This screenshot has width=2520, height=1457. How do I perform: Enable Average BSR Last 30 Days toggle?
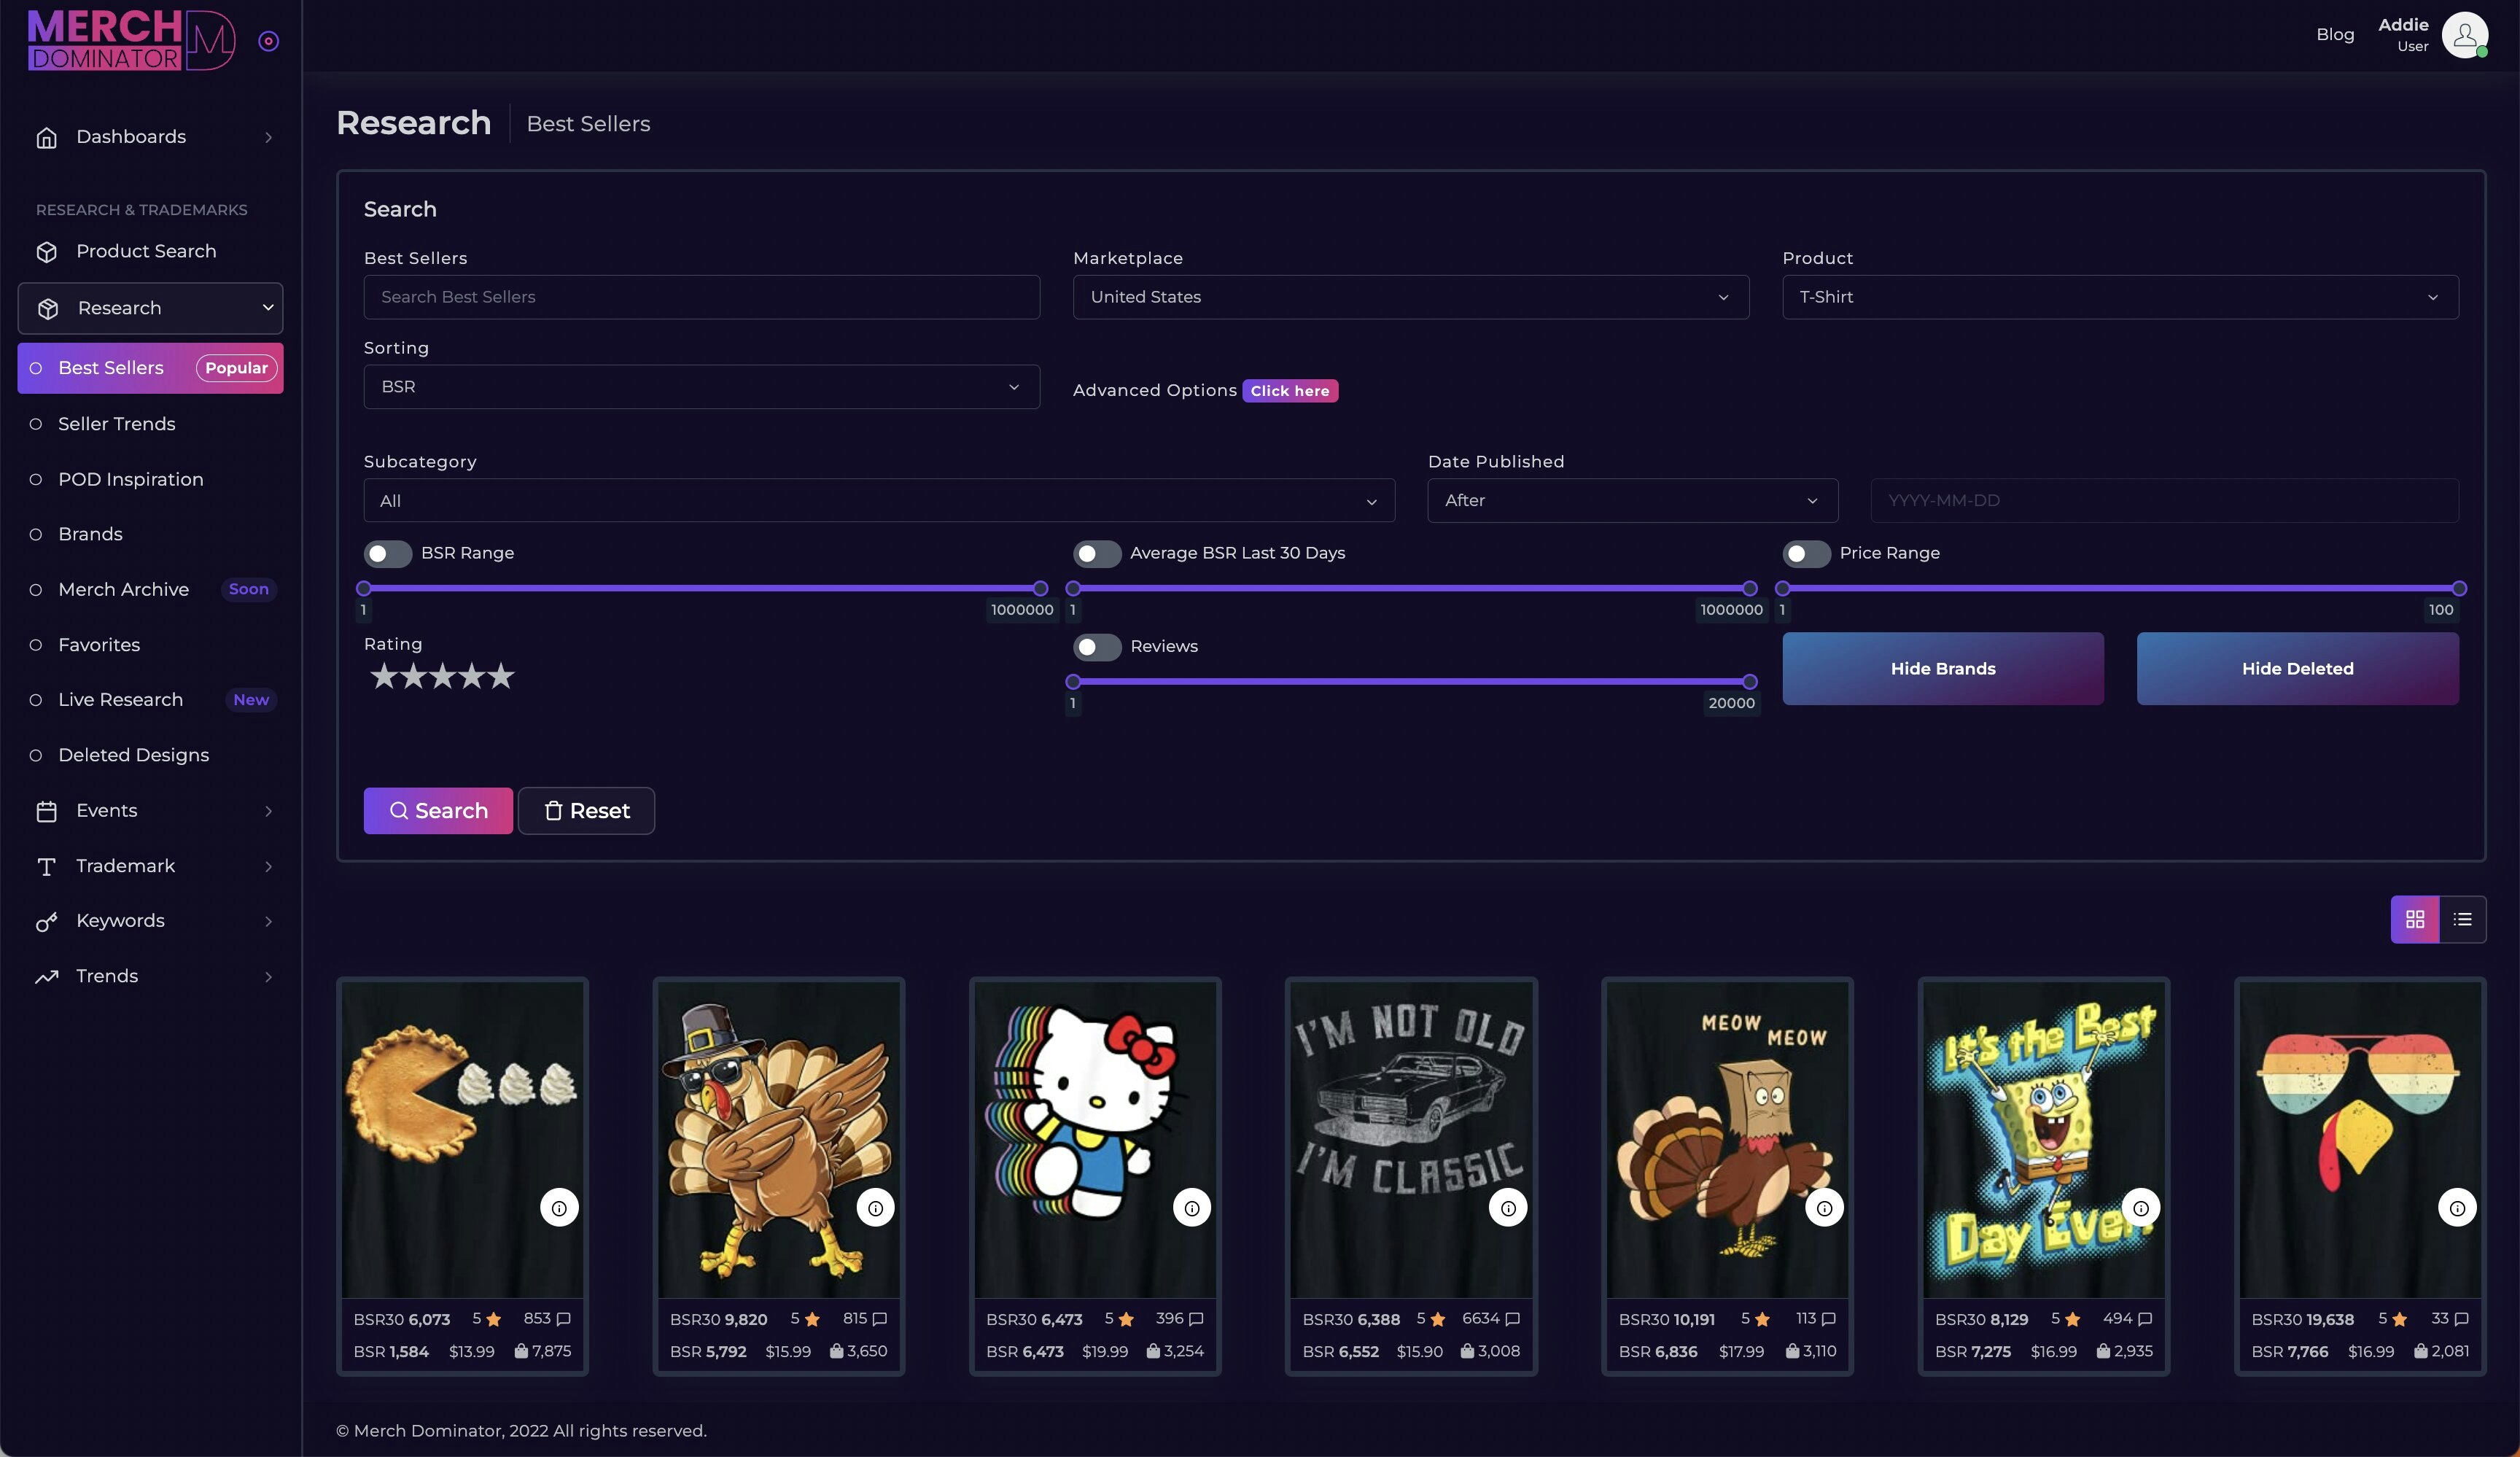point(1097,554)
